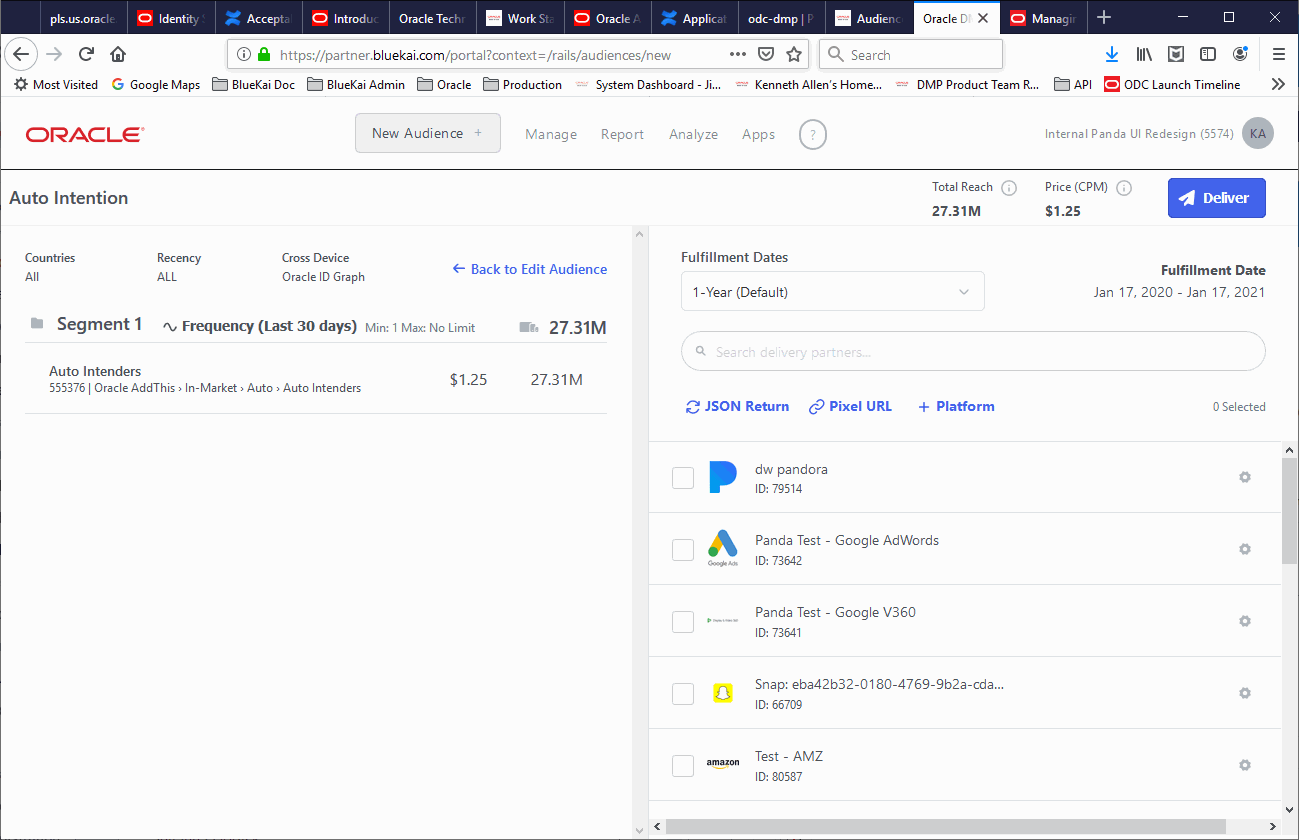Open the page actions three-dot icon
Viewport: 1299px width, 840px height.
point(738,54)
